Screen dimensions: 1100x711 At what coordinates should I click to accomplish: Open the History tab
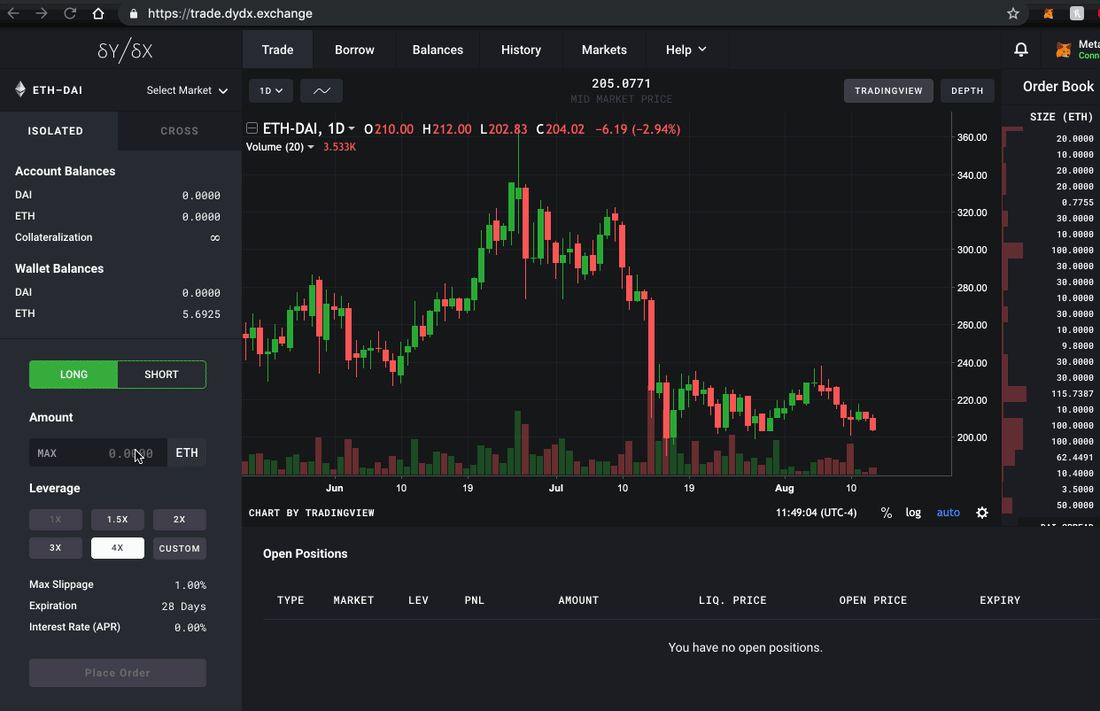point(521,50)
